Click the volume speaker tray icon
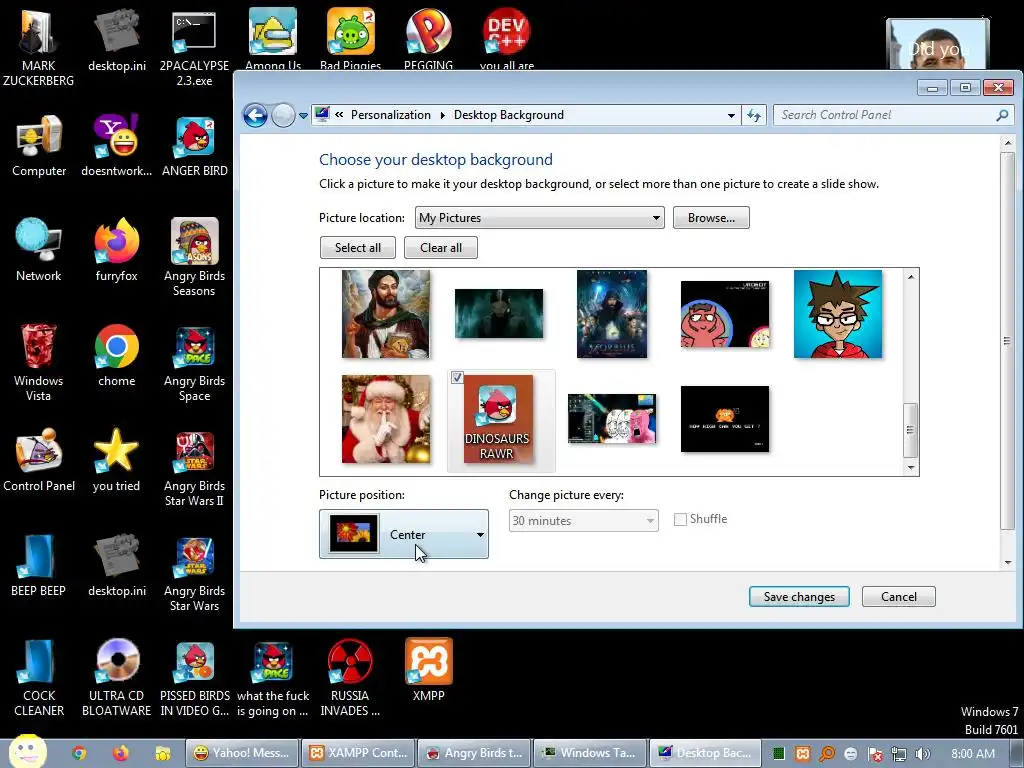The width and height of the screenshot is (1024, 768). coord(923,754)
